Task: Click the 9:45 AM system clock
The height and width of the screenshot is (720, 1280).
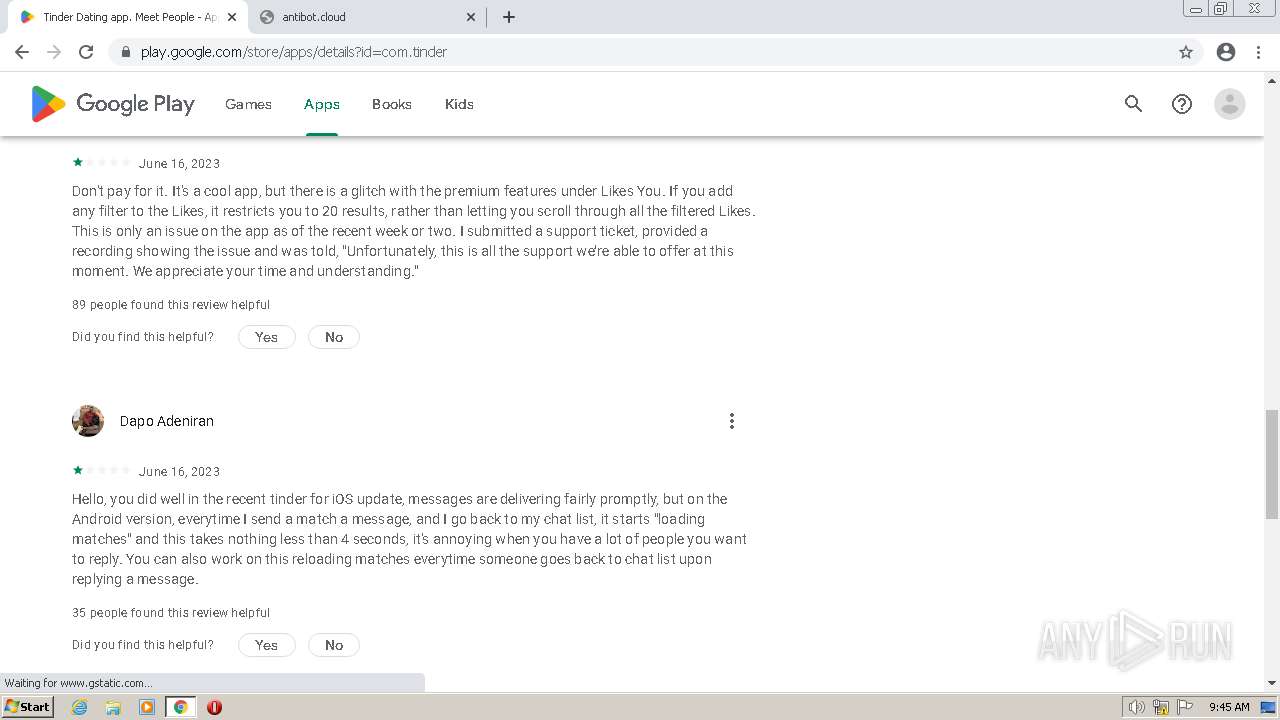Action: [1229, 707]
